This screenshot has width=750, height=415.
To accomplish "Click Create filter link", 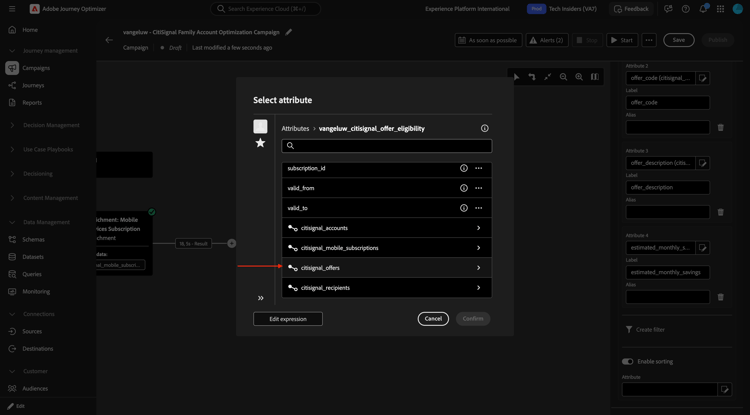I will pos(645,329).
